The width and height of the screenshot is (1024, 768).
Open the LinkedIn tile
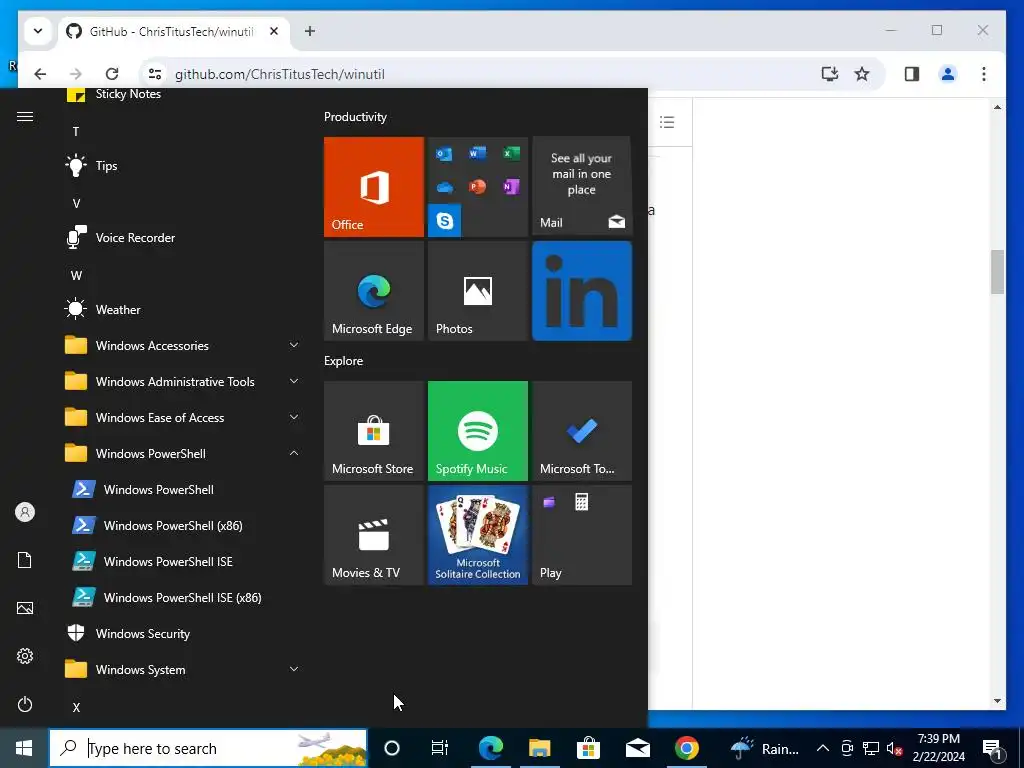(x=582, y=291)
